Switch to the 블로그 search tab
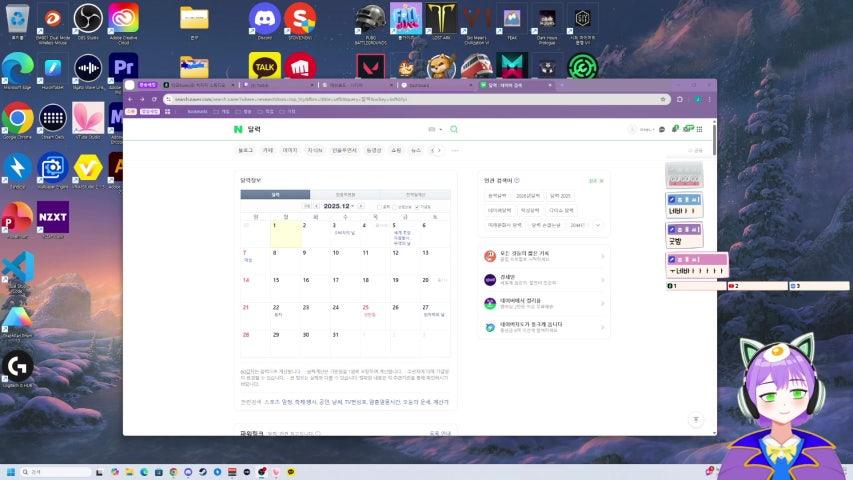 click(x=246, y=150)
